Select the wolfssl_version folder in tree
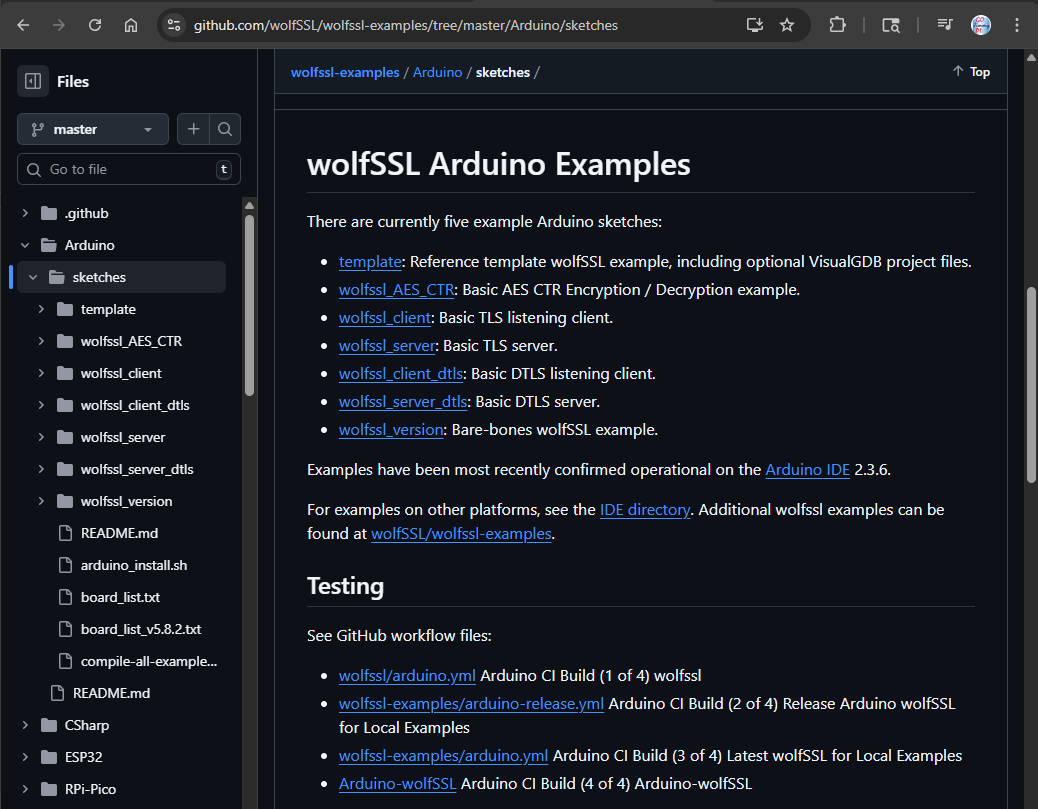 (126, 501)
